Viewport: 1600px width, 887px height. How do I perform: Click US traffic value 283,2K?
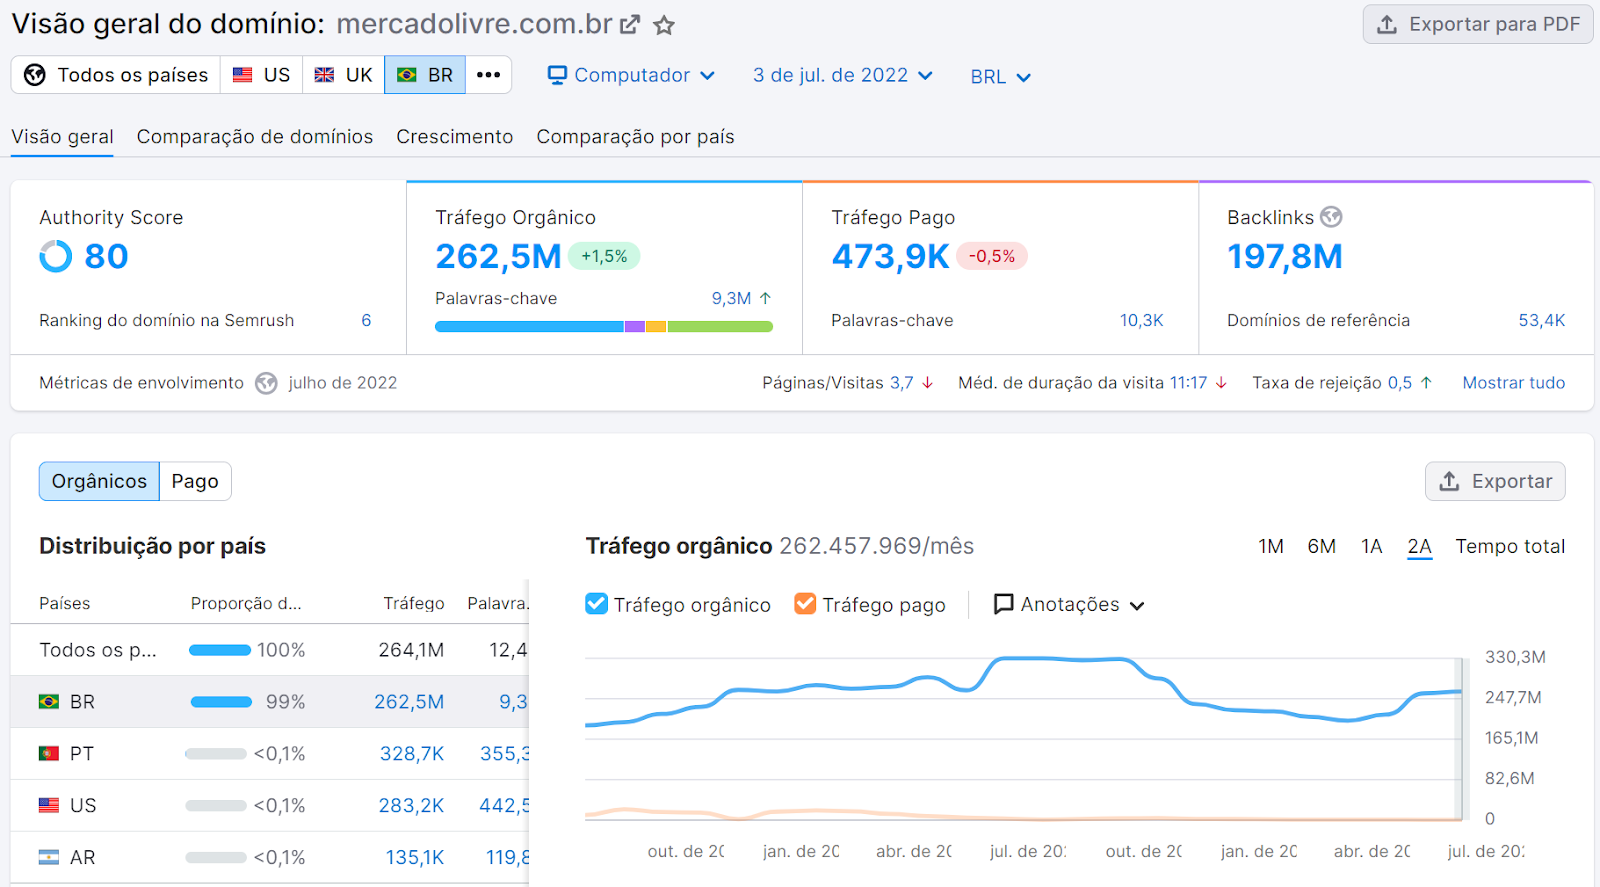pos(411,805)
